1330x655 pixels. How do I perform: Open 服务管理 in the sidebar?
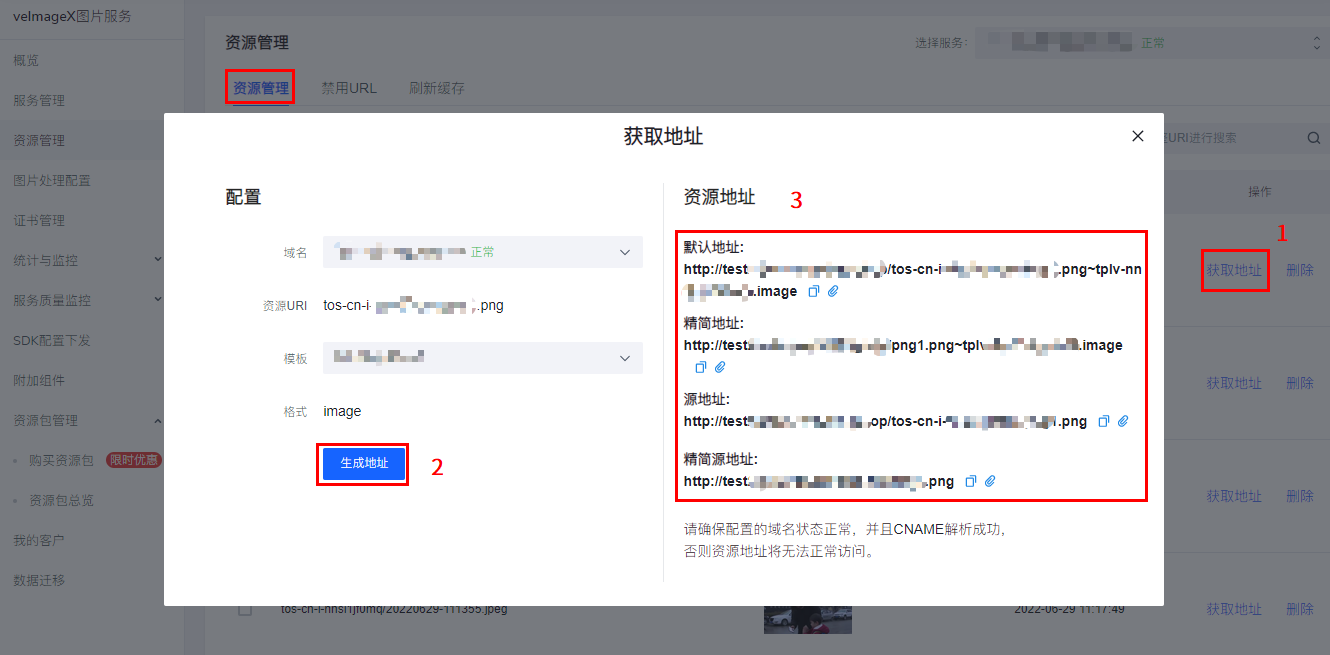pyautogui.click(x=39, y=100)
